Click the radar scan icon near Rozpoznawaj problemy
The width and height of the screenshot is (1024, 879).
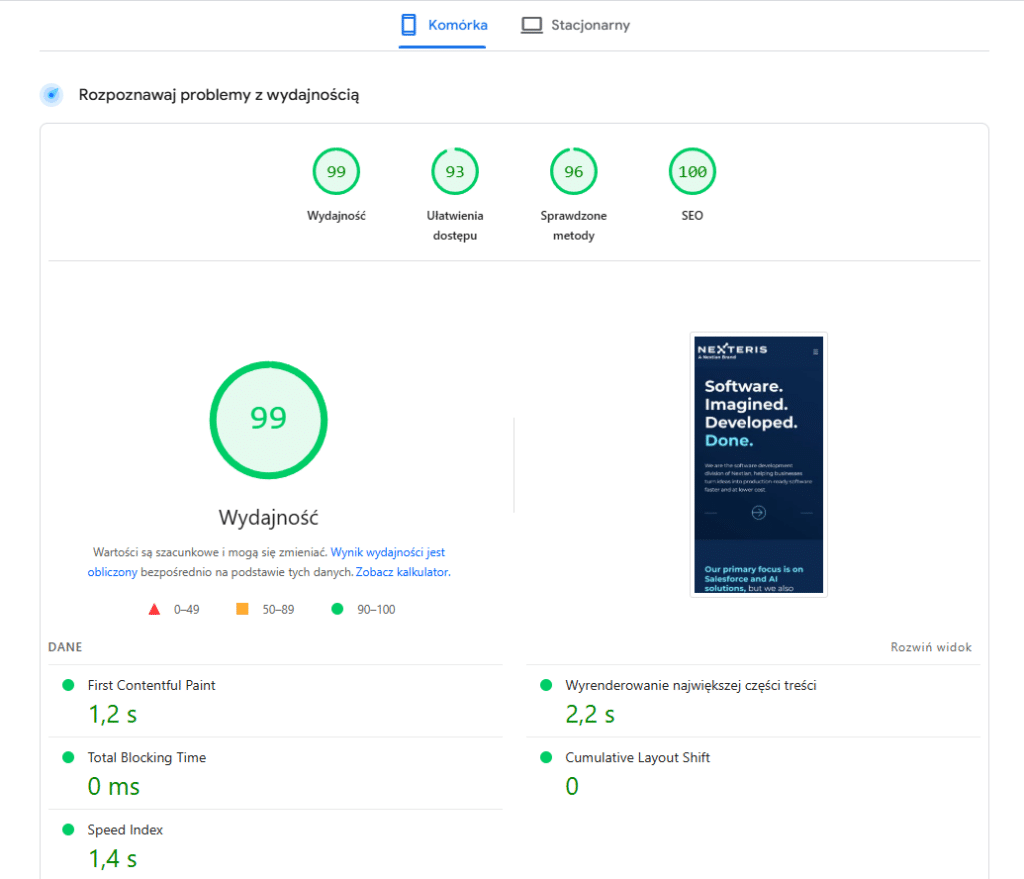51,95
